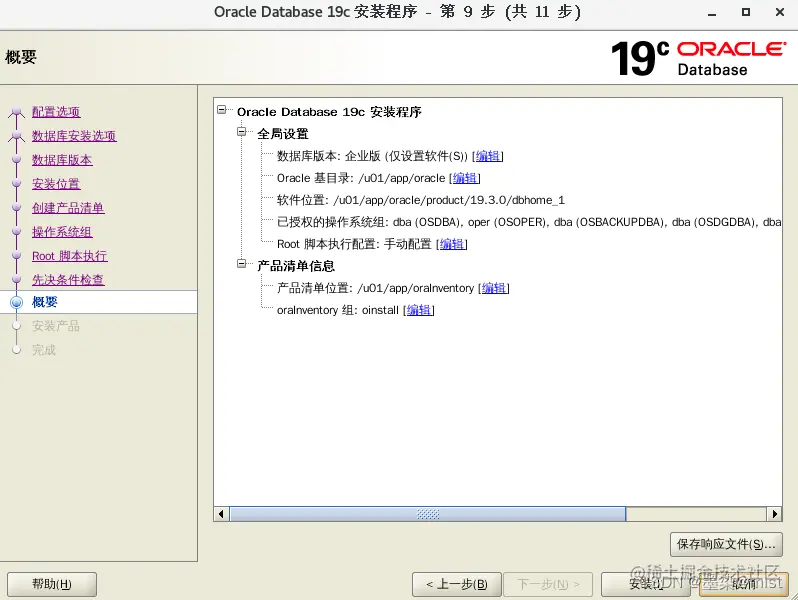The image size is (798, 600).
Task: Edit the Root 脚本执行配置 link
Action: pos(452,244)
